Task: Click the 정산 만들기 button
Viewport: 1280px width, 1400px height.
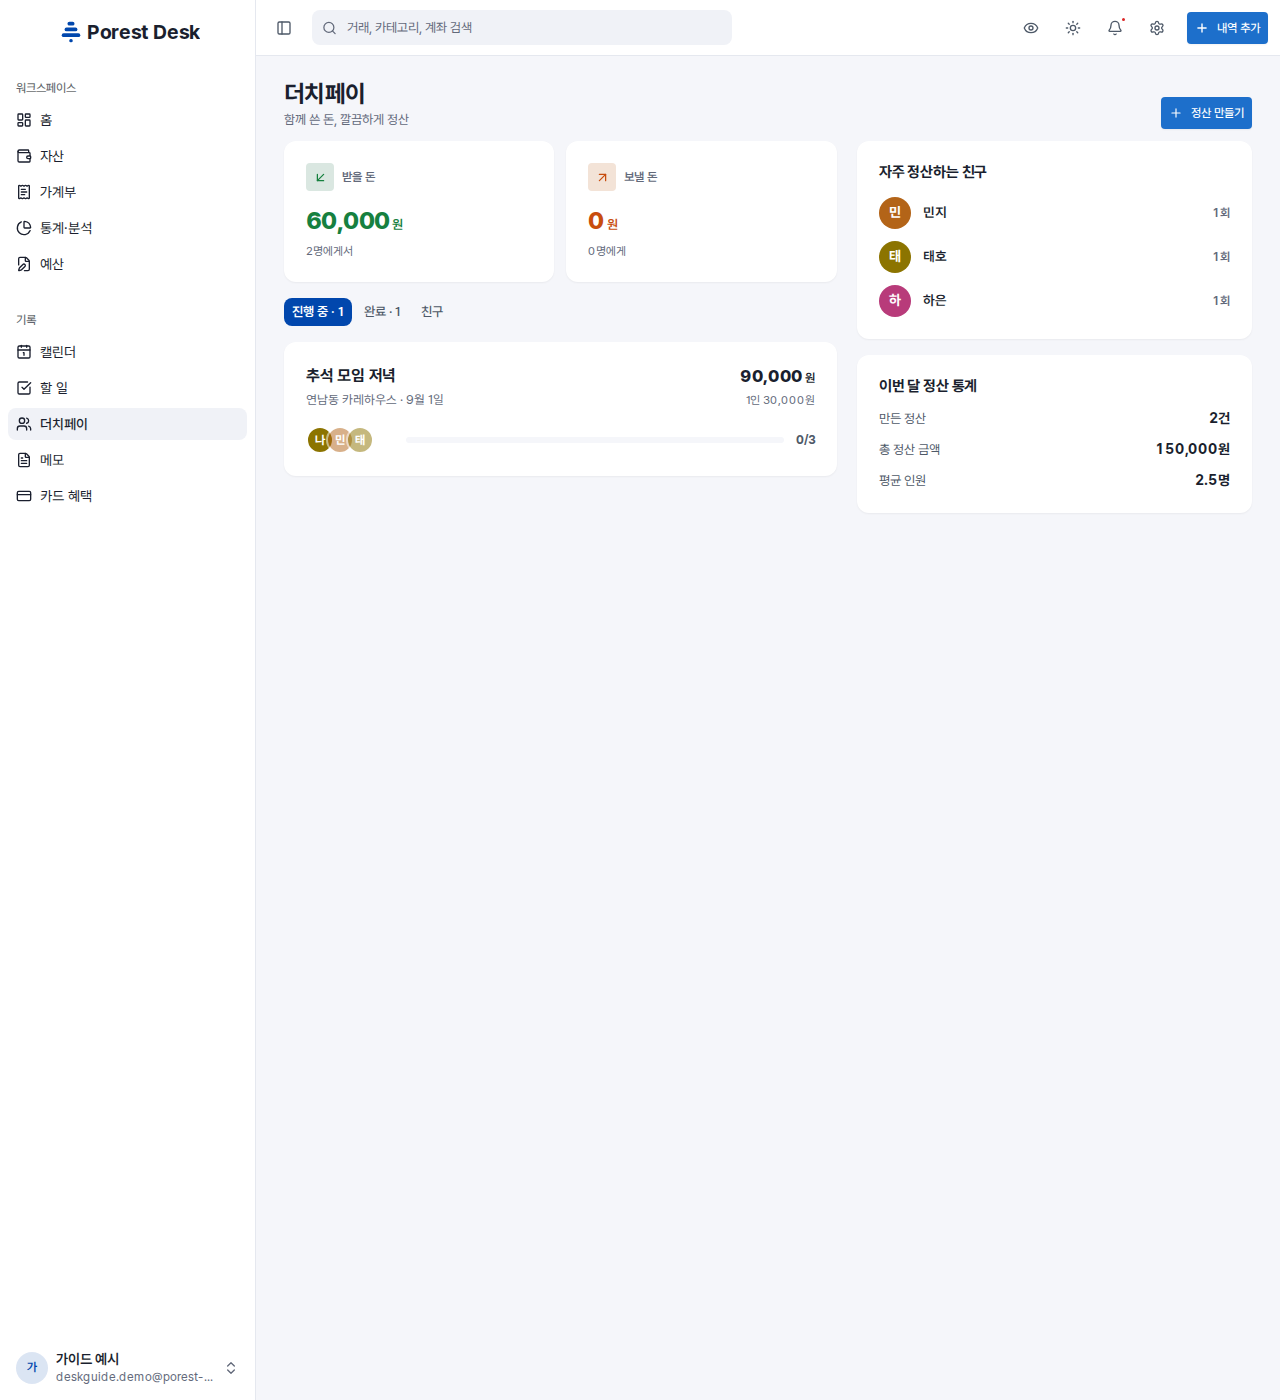Action: pyautogui.click(x=1206, y=113)
